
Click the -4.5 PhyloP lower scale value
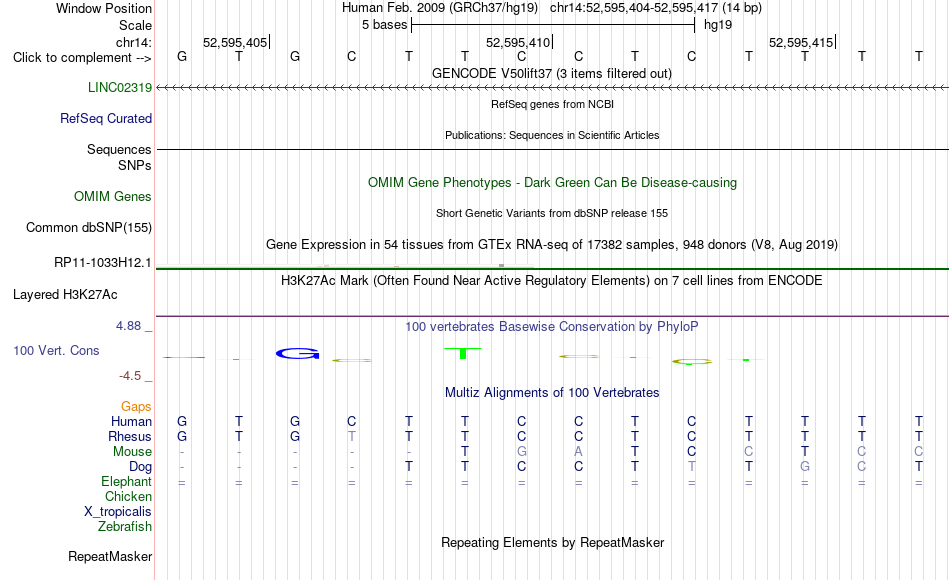pyautogui.click(x=130, y=376)
